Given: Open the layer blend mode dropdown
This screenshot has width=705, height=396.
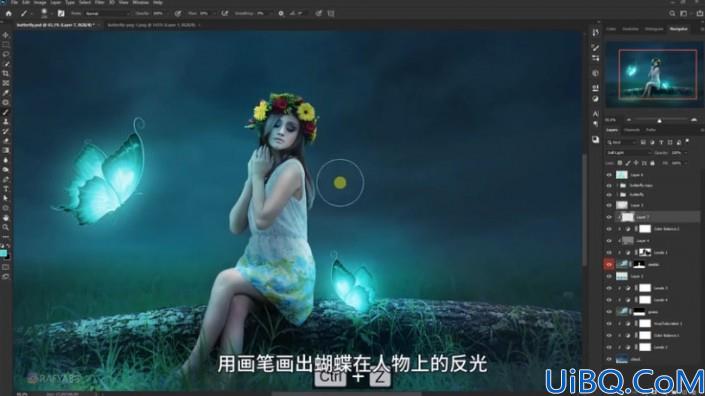Looking at the screenshot, I should (628, 153).
